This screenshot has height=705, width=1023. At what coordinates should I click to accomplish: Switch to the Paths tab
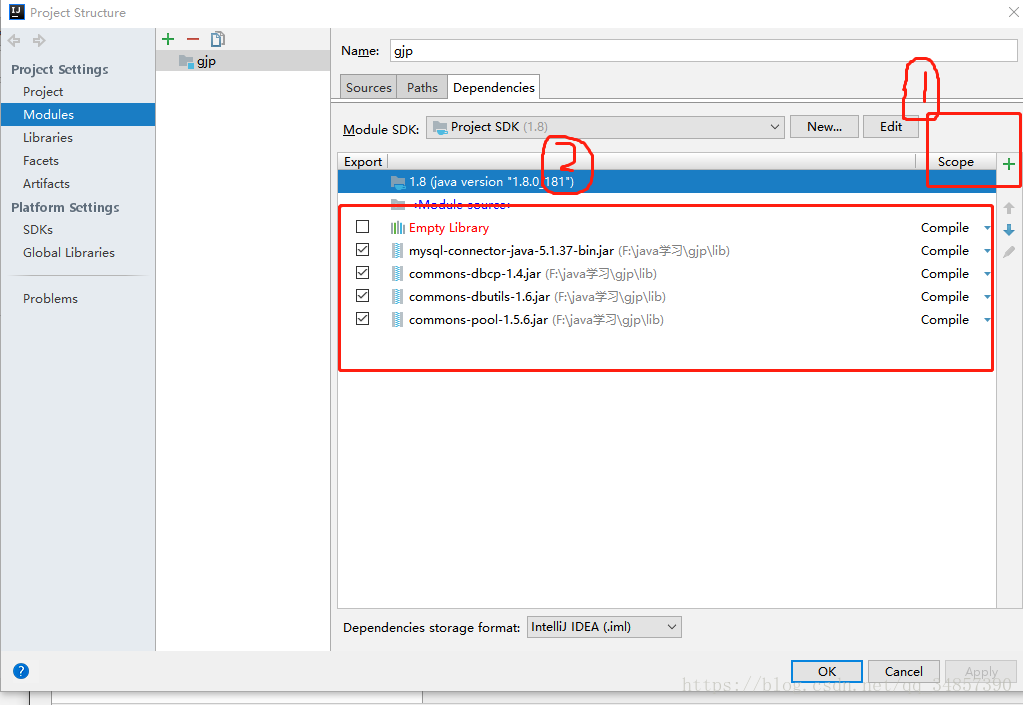pos(422,87)
